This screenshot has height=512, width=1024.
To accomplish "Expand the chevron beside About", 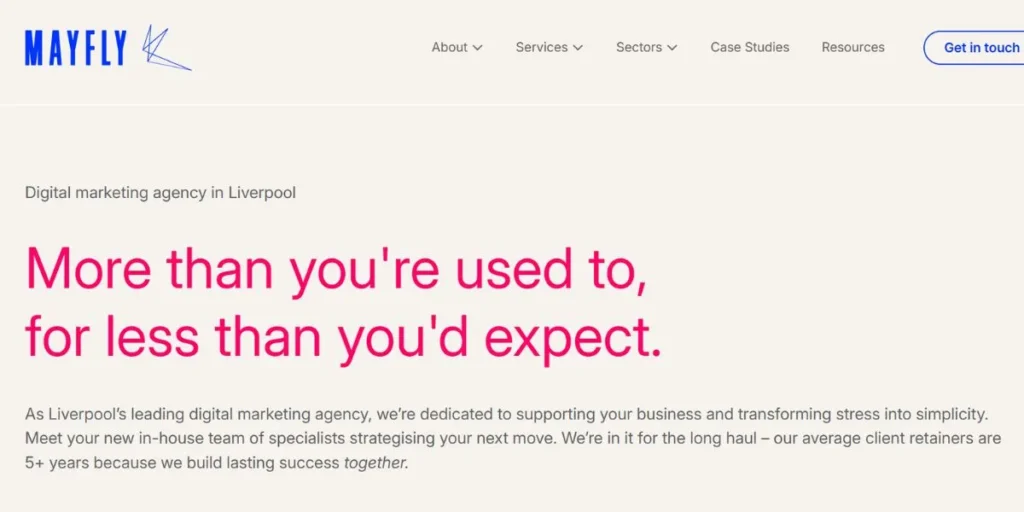I will tap(478, 47).
